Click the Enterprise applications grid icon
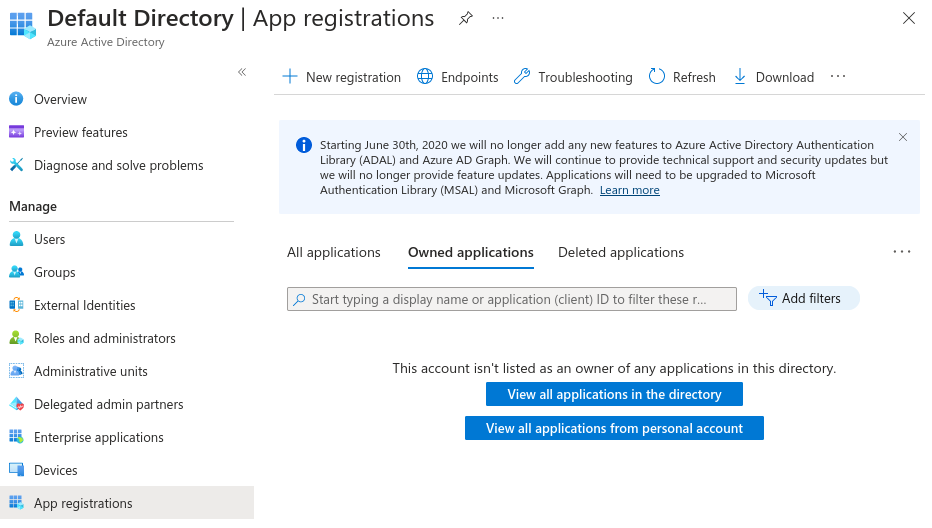This screenshot has height=528, width=932. pyautogui.click(x=17, y=437)
